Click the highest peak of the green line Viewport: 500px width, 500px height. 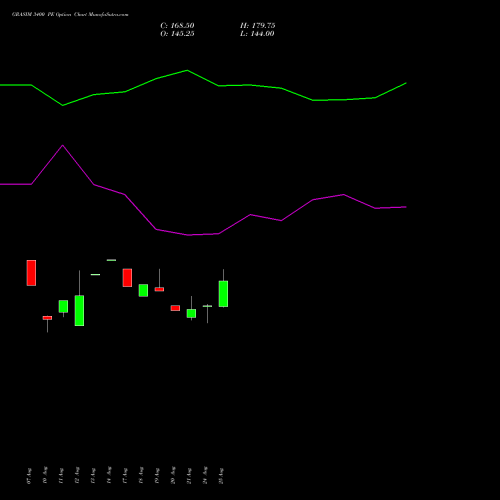tap(187, 70)
